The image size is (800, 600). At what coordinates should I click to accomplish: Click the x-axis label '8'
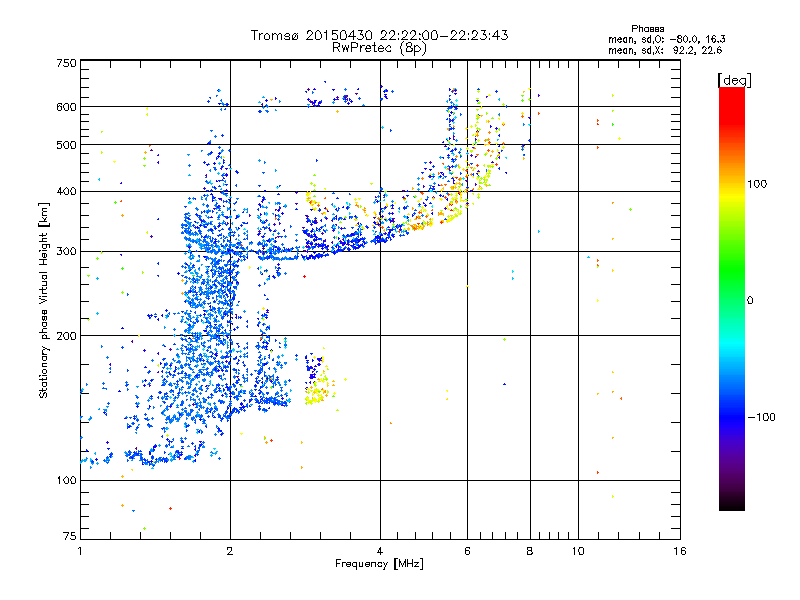point(530,551)
